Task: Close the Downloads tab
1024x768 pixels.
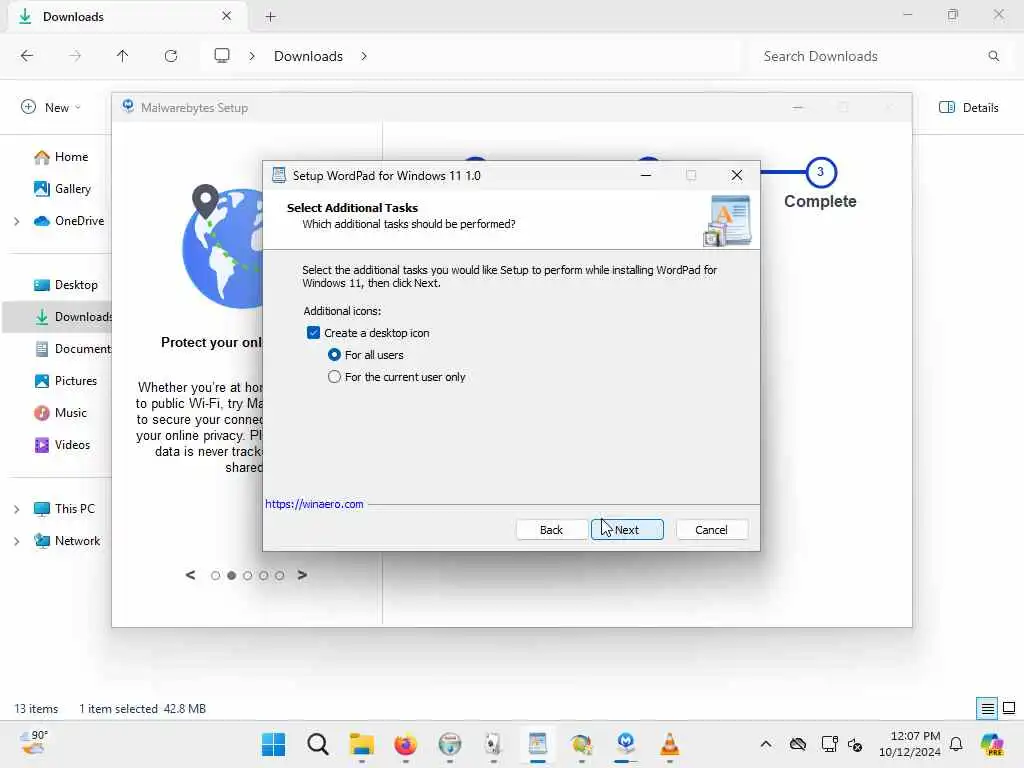Action: (226, 16)
